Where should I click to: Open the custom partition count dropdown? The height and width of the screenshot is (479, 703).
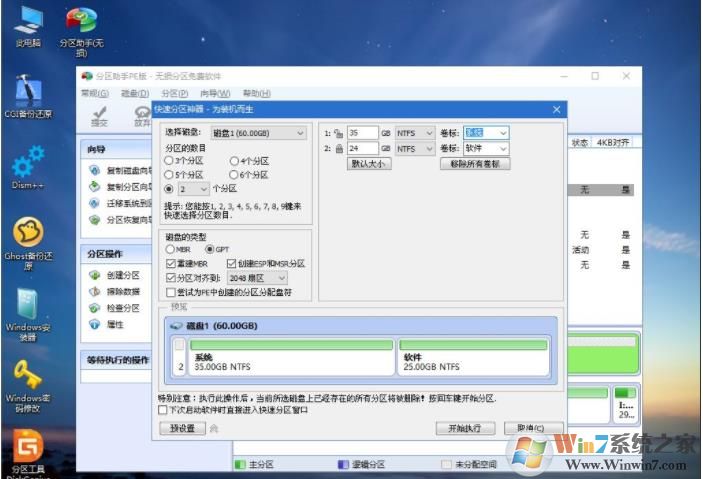[x=194, y=189]
